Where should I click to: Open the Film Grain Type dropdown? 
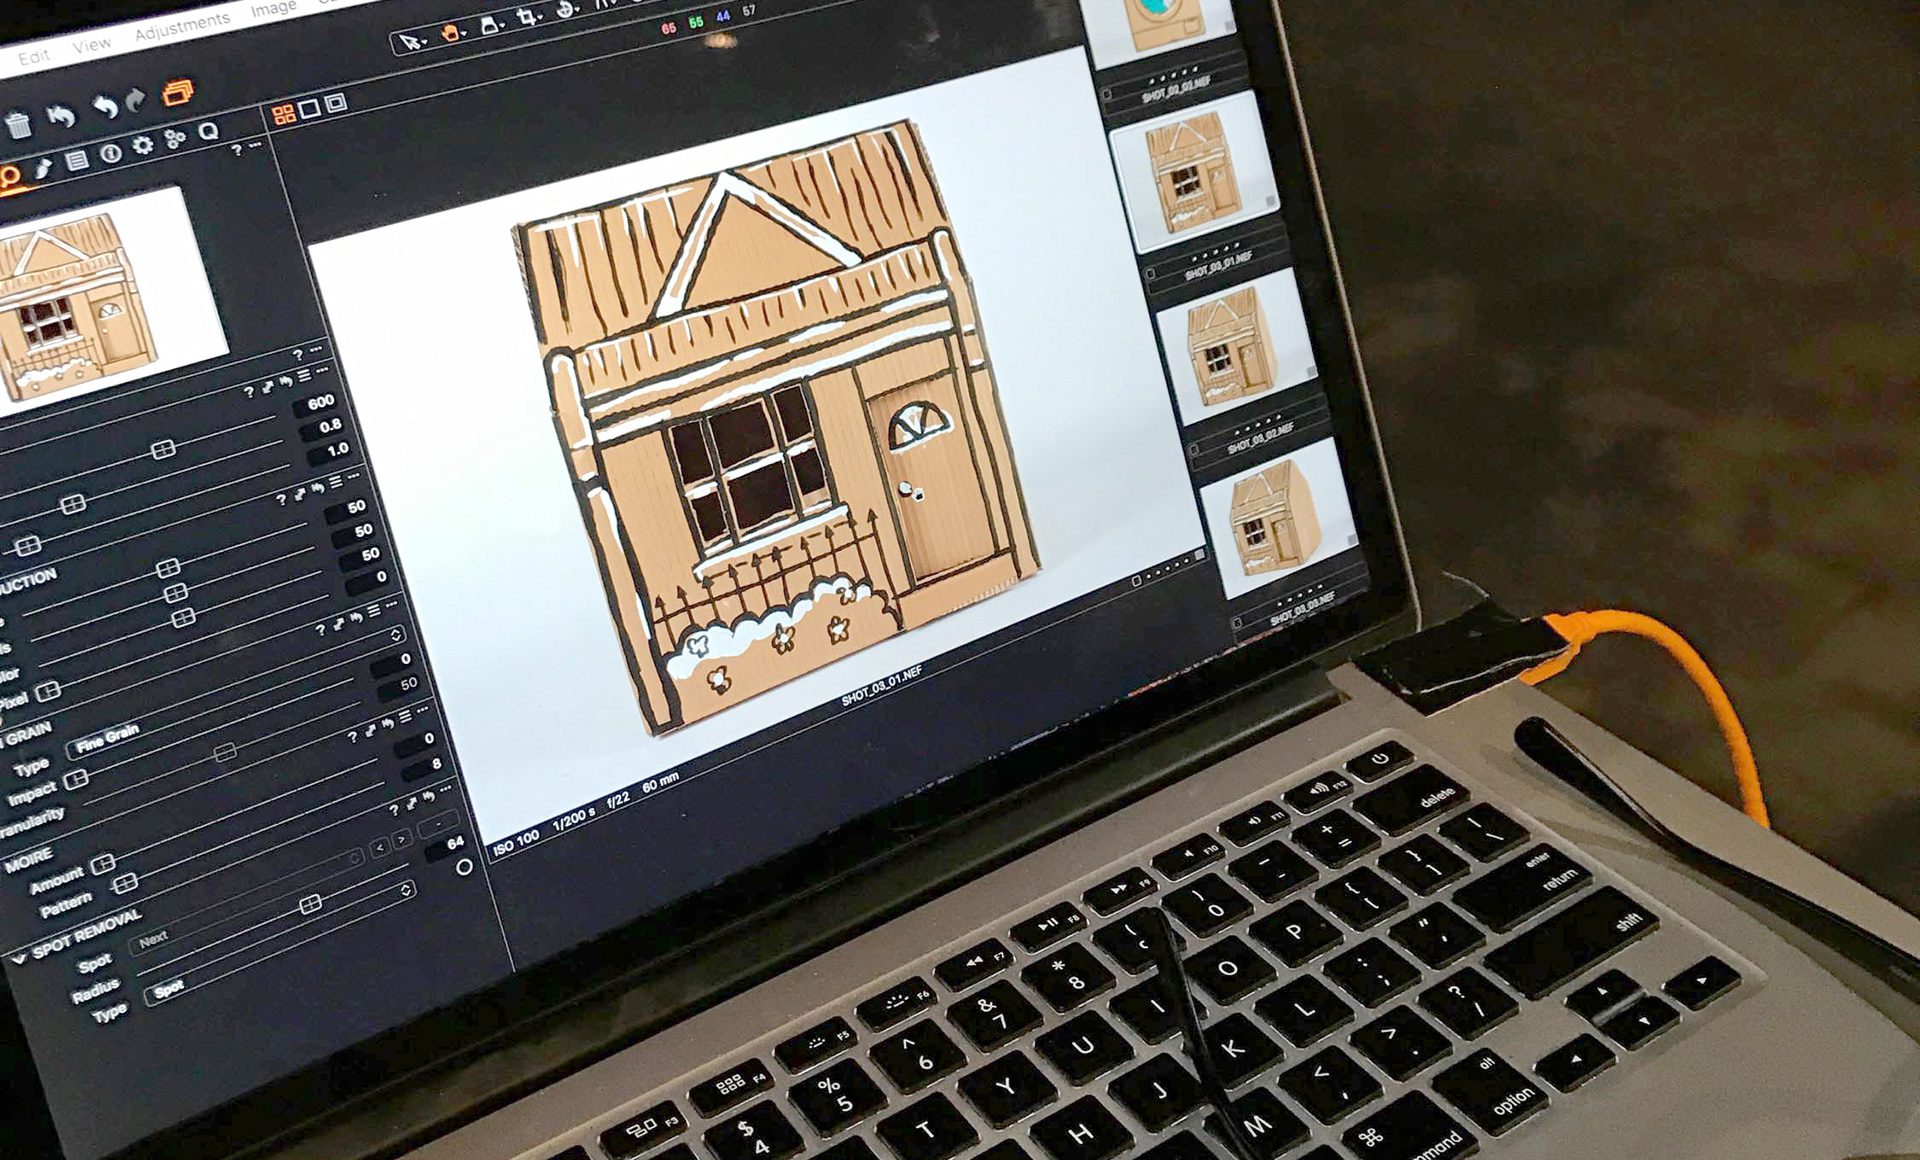pyautogui.click(x=108, y=738)
